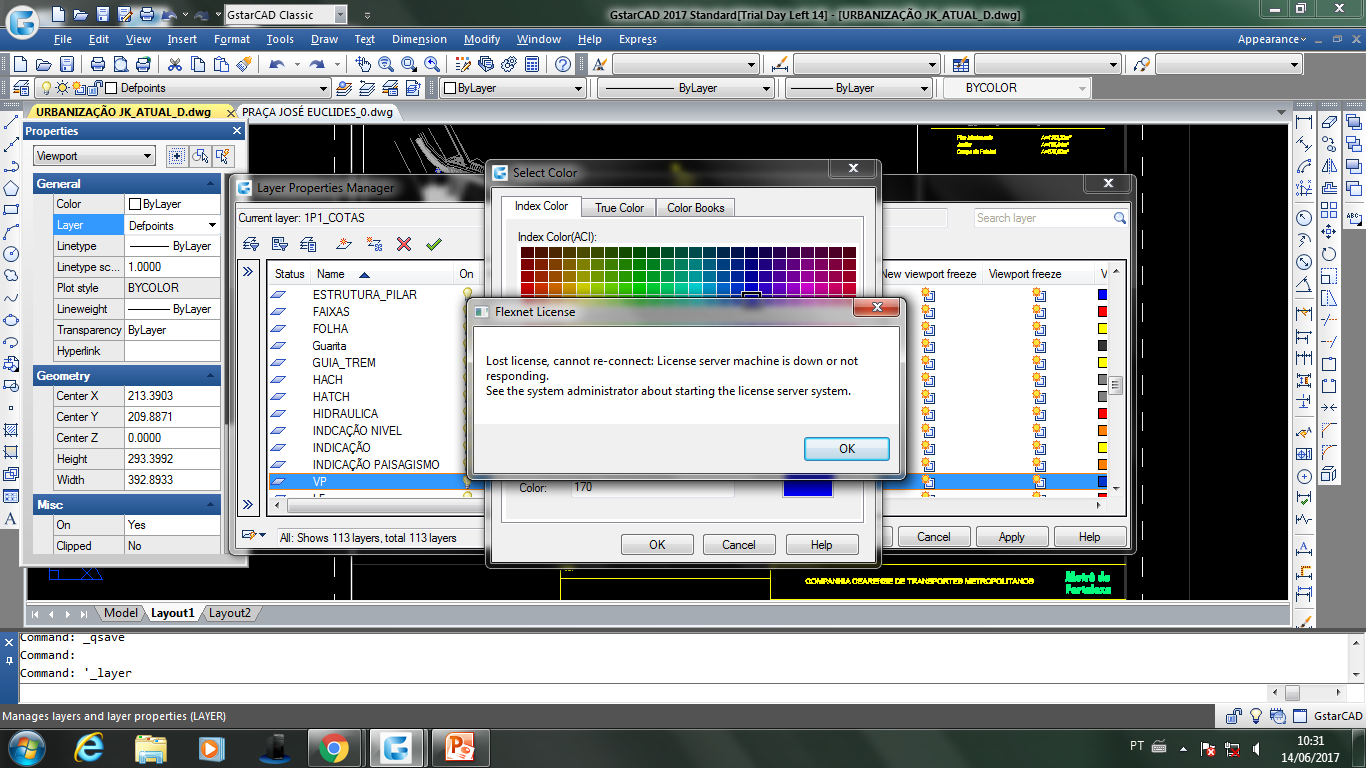Click the Table Style icon

pyautogui.click(x=961, y=64)
